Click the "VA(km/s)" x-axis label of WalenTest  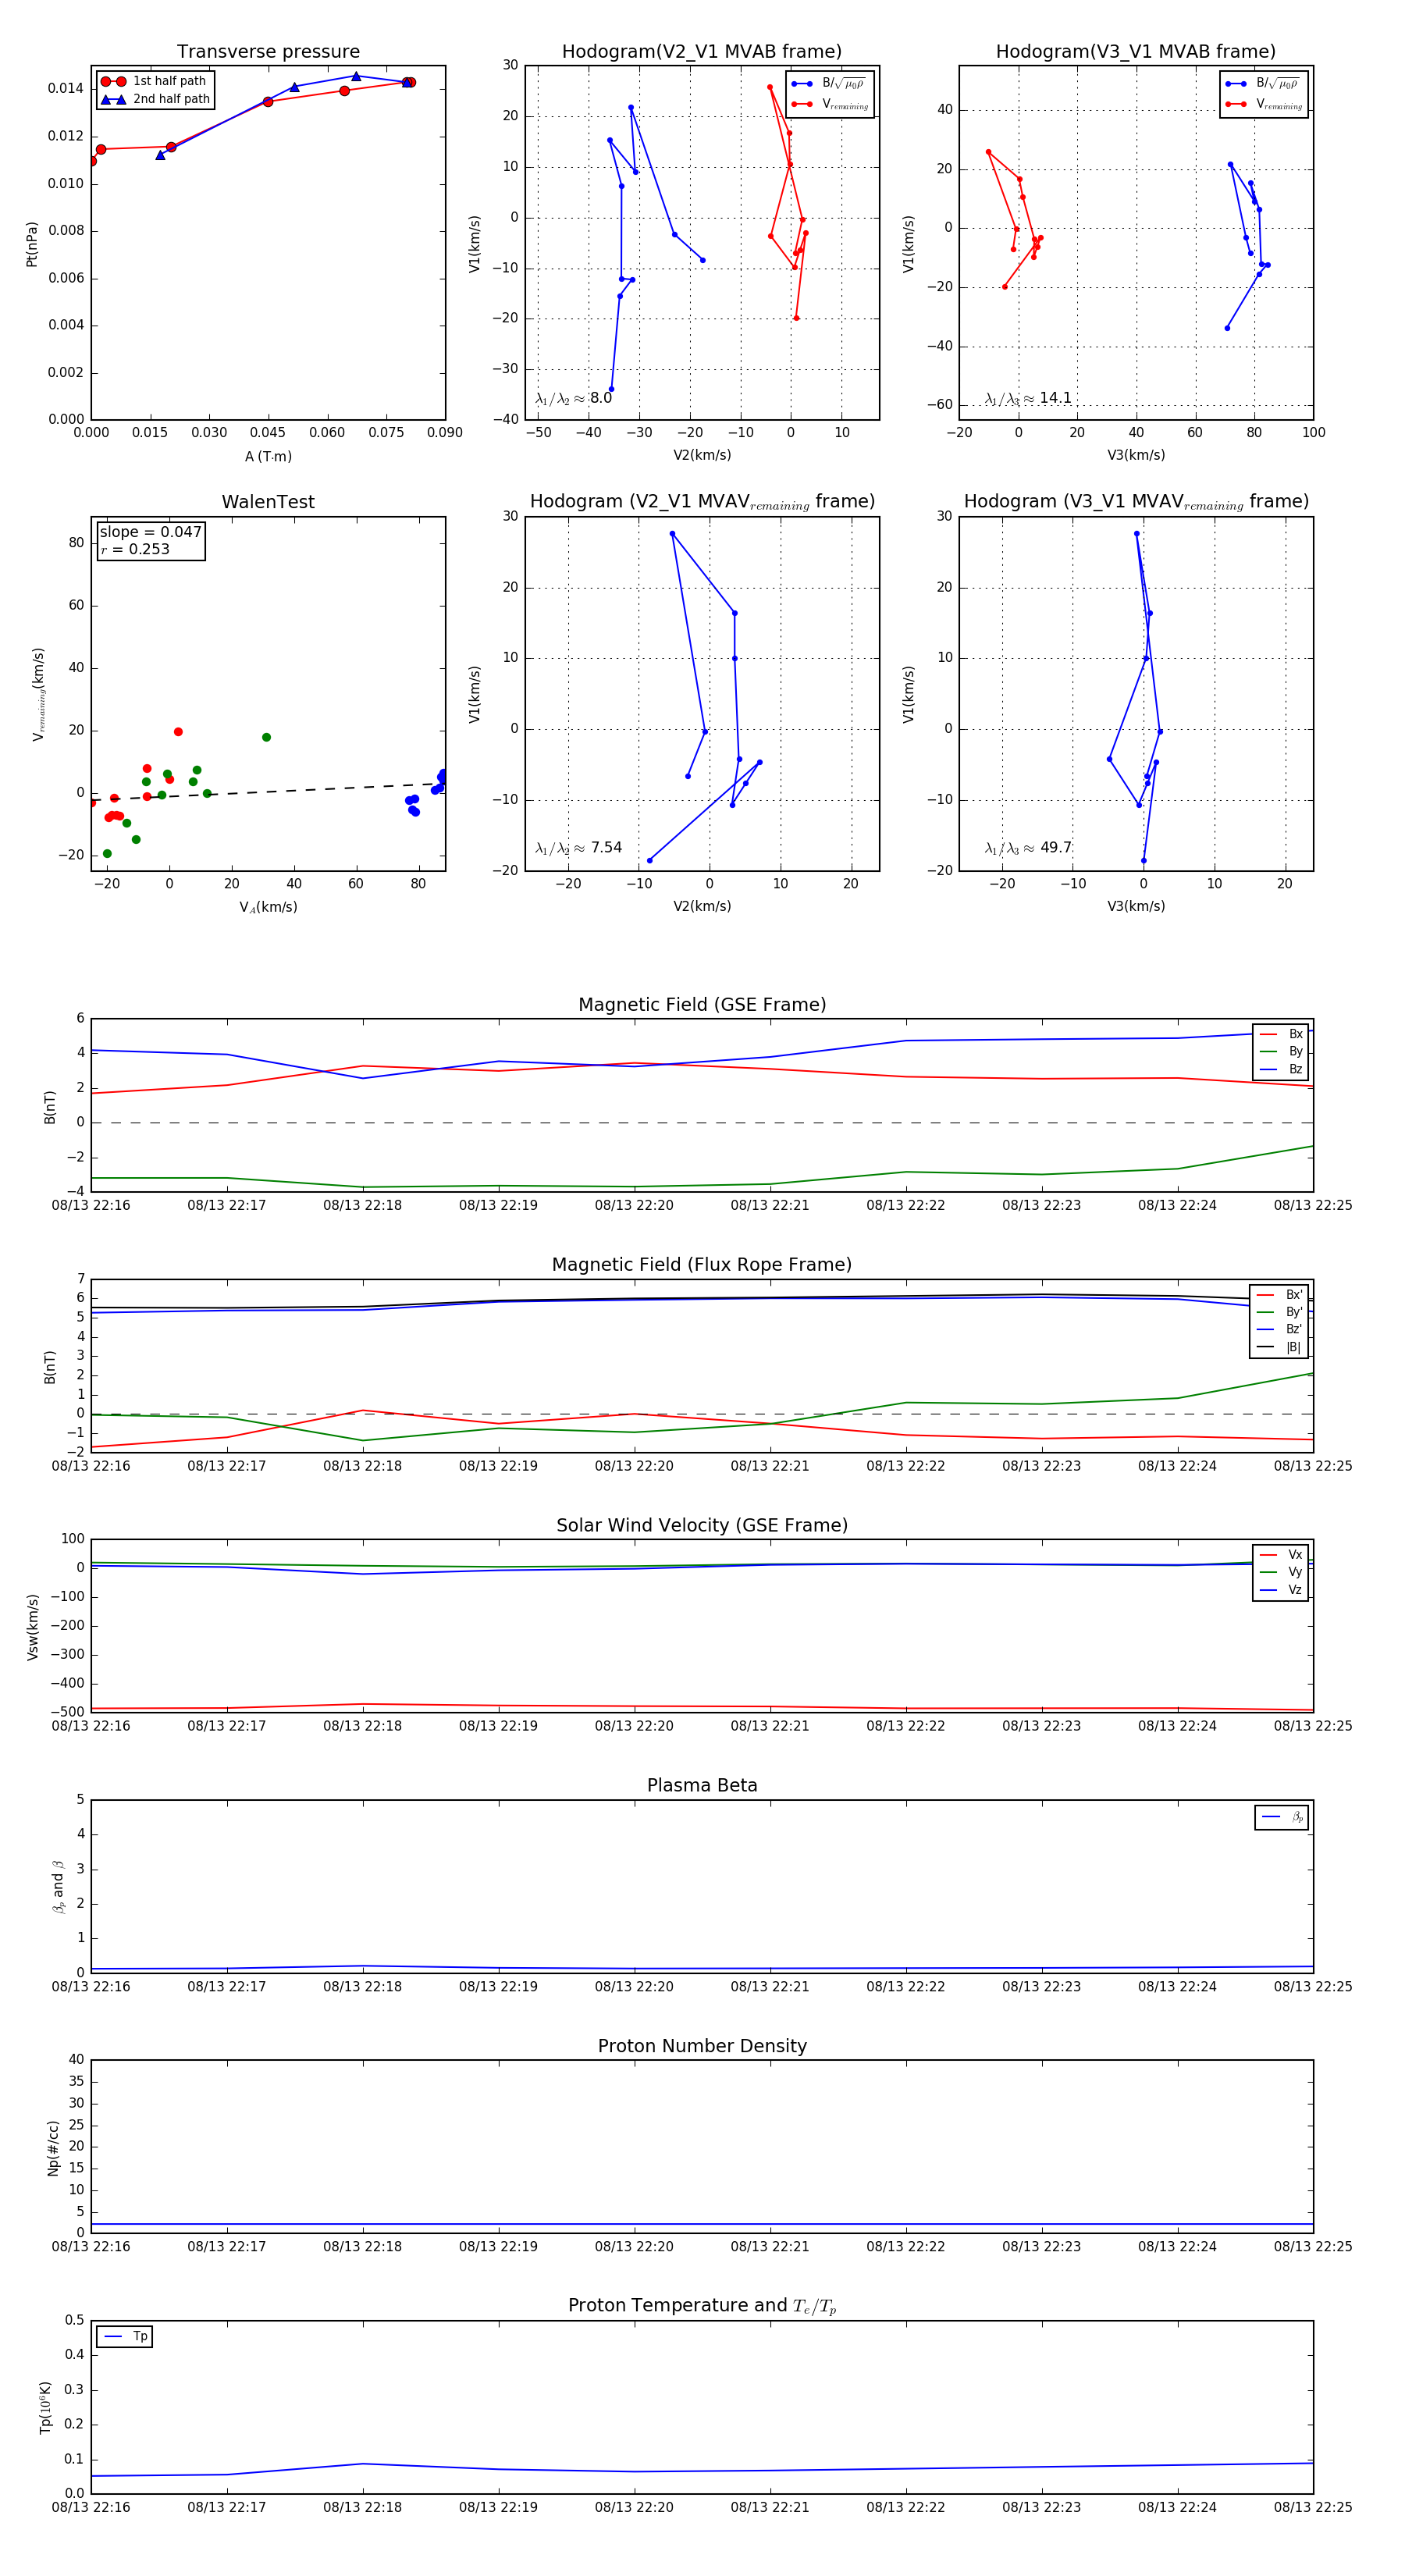tap(268, 907)
